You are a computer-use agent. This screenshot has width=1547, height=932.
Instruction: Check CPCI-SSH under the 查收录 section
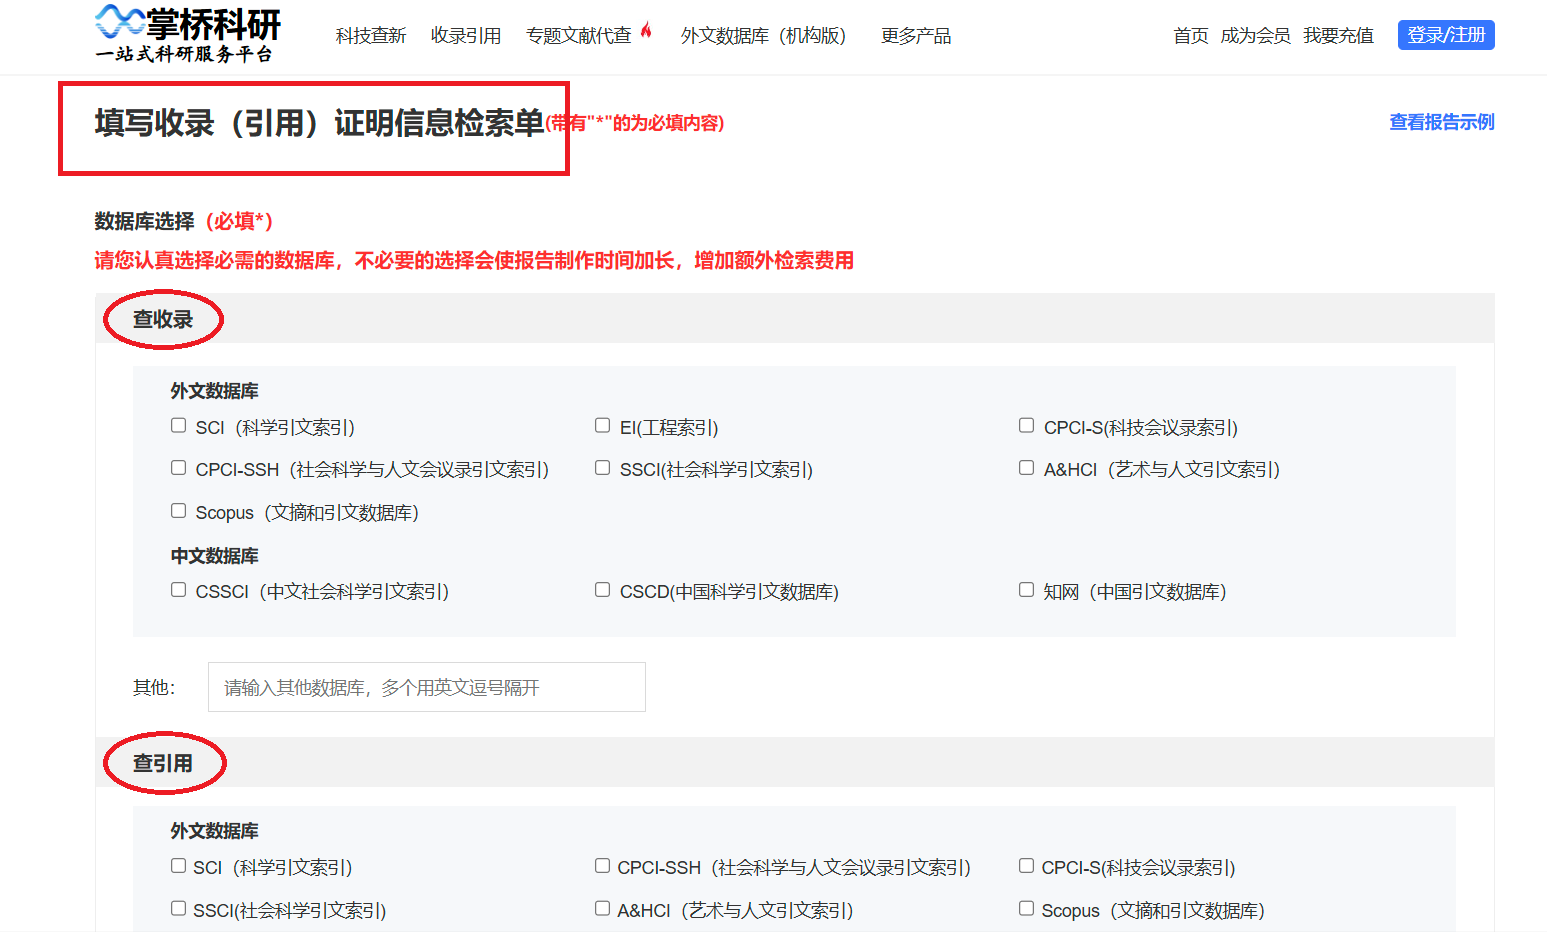pos(178,466)
